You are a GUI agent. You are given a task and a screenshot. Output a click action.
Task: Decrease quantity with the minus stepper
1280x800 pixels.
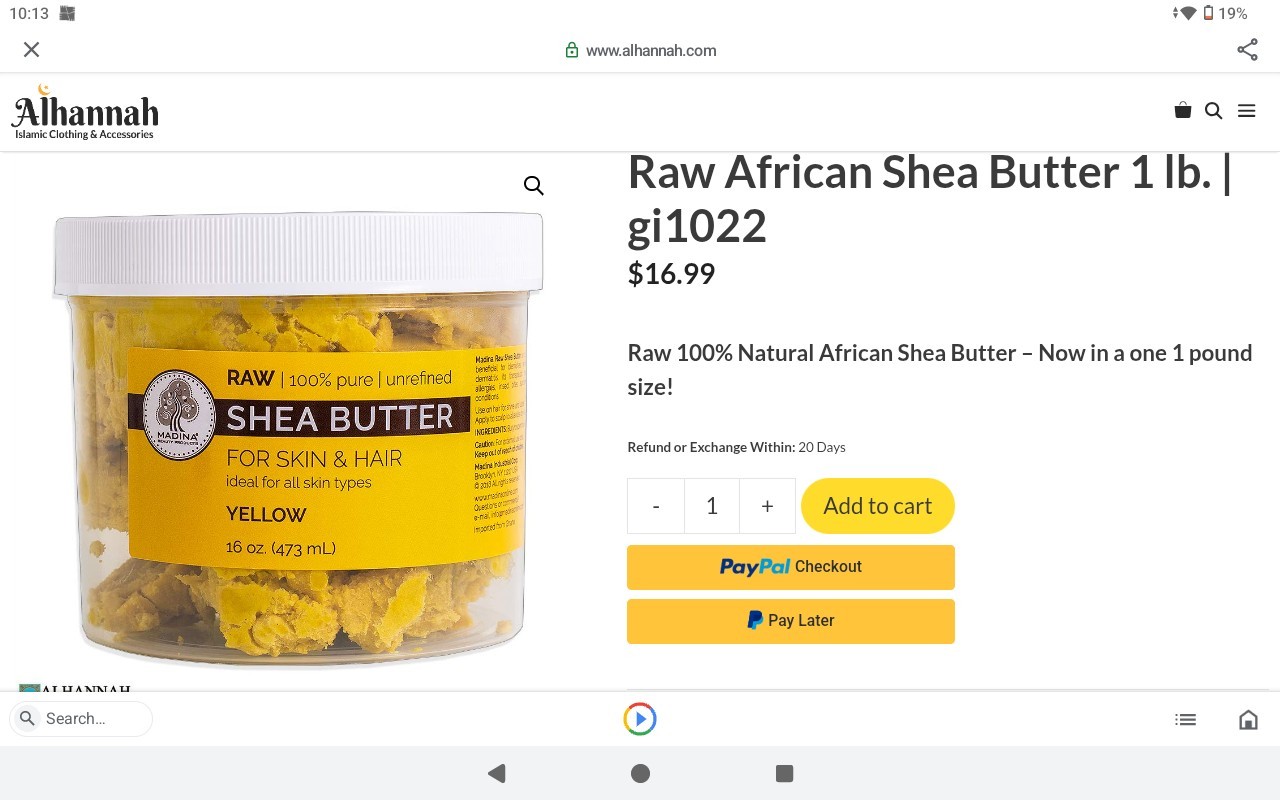click(x=655, y=505)
